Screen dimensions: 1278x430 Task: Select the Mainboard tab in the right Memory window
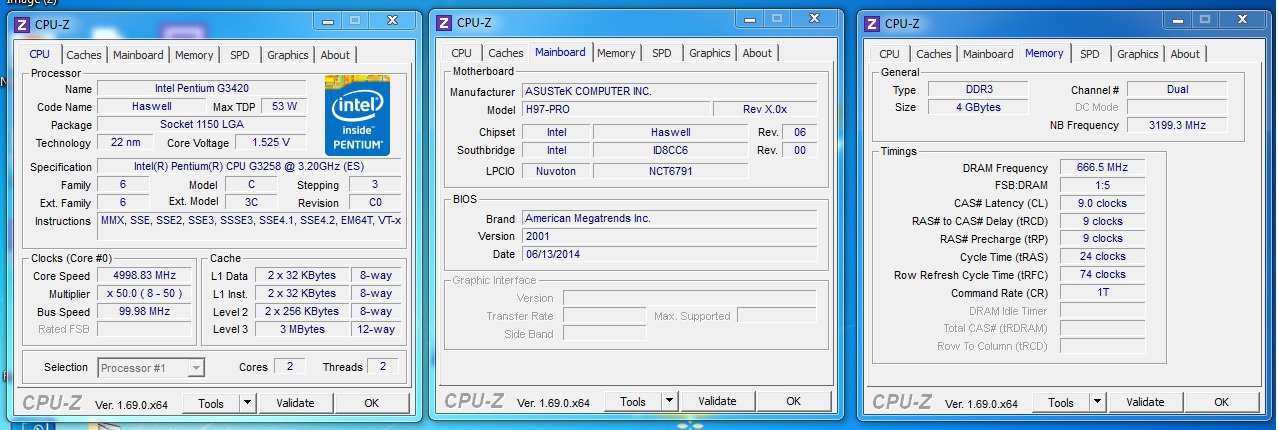click(988, 54)
